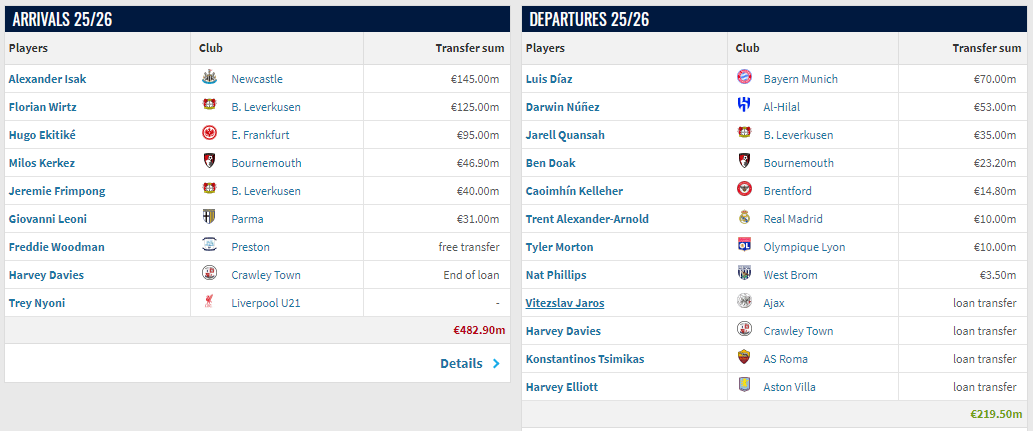The image size is (1033, 431).
Task: Click the AS Roma crest icon
Action: (744, 358)
